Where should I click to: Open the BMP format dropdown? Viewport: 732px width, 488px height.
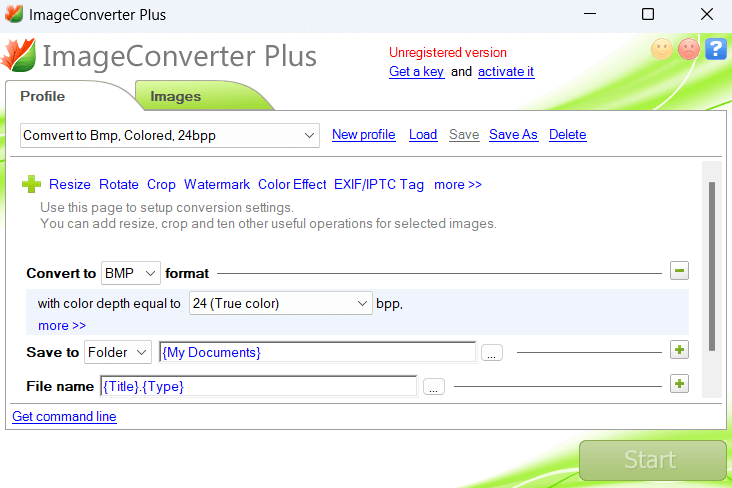(131, 273)
